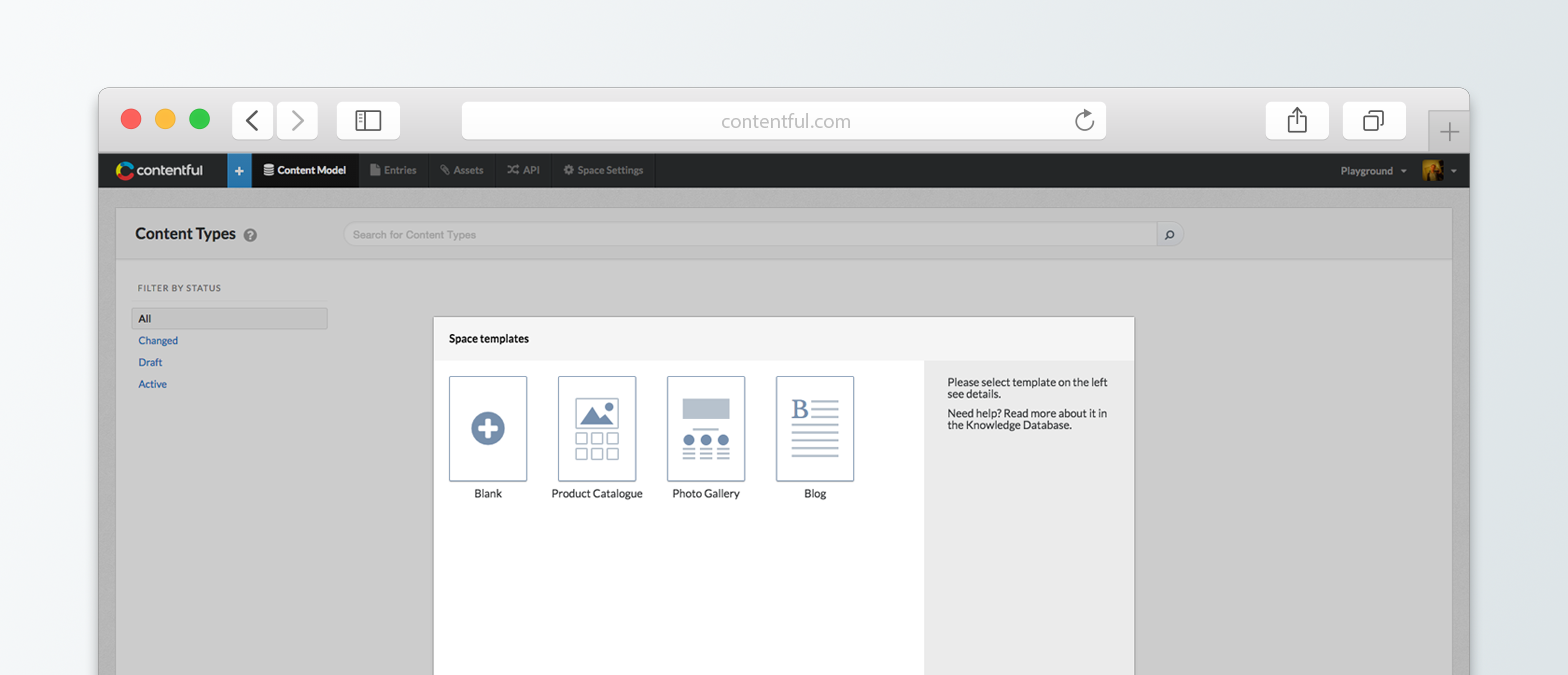Switch to the Entries tab
This screenshot has height=675, width=1568.
coord(393,171)
